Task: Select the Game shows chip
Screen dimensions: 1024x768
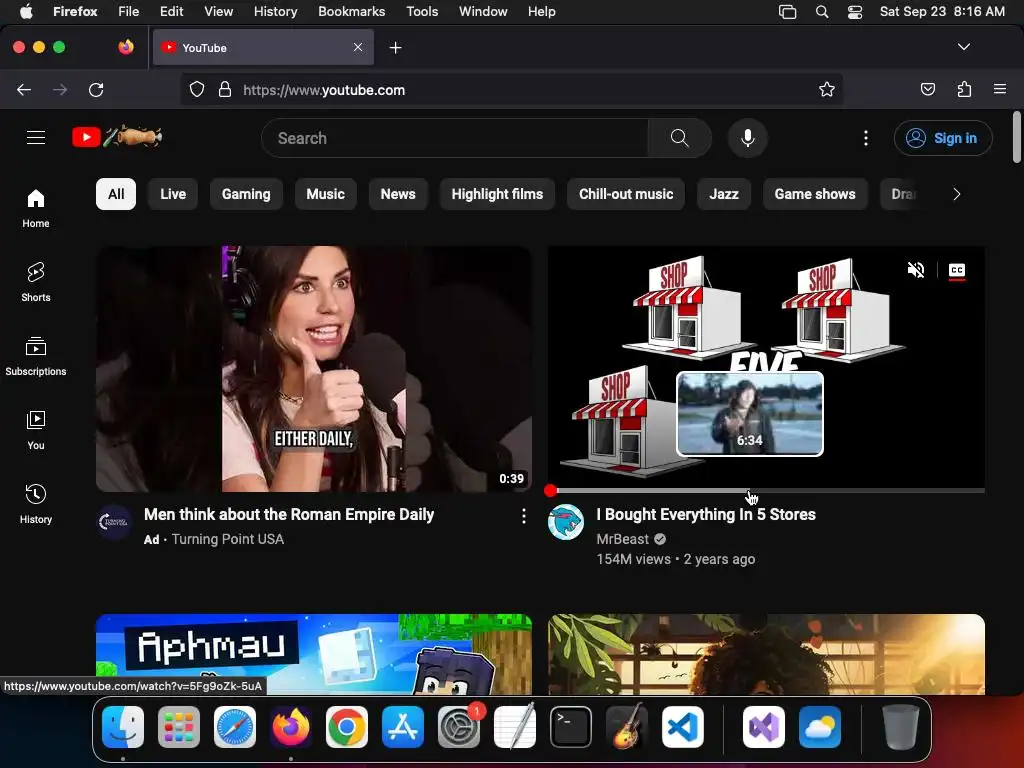Action: pos(815,194)
